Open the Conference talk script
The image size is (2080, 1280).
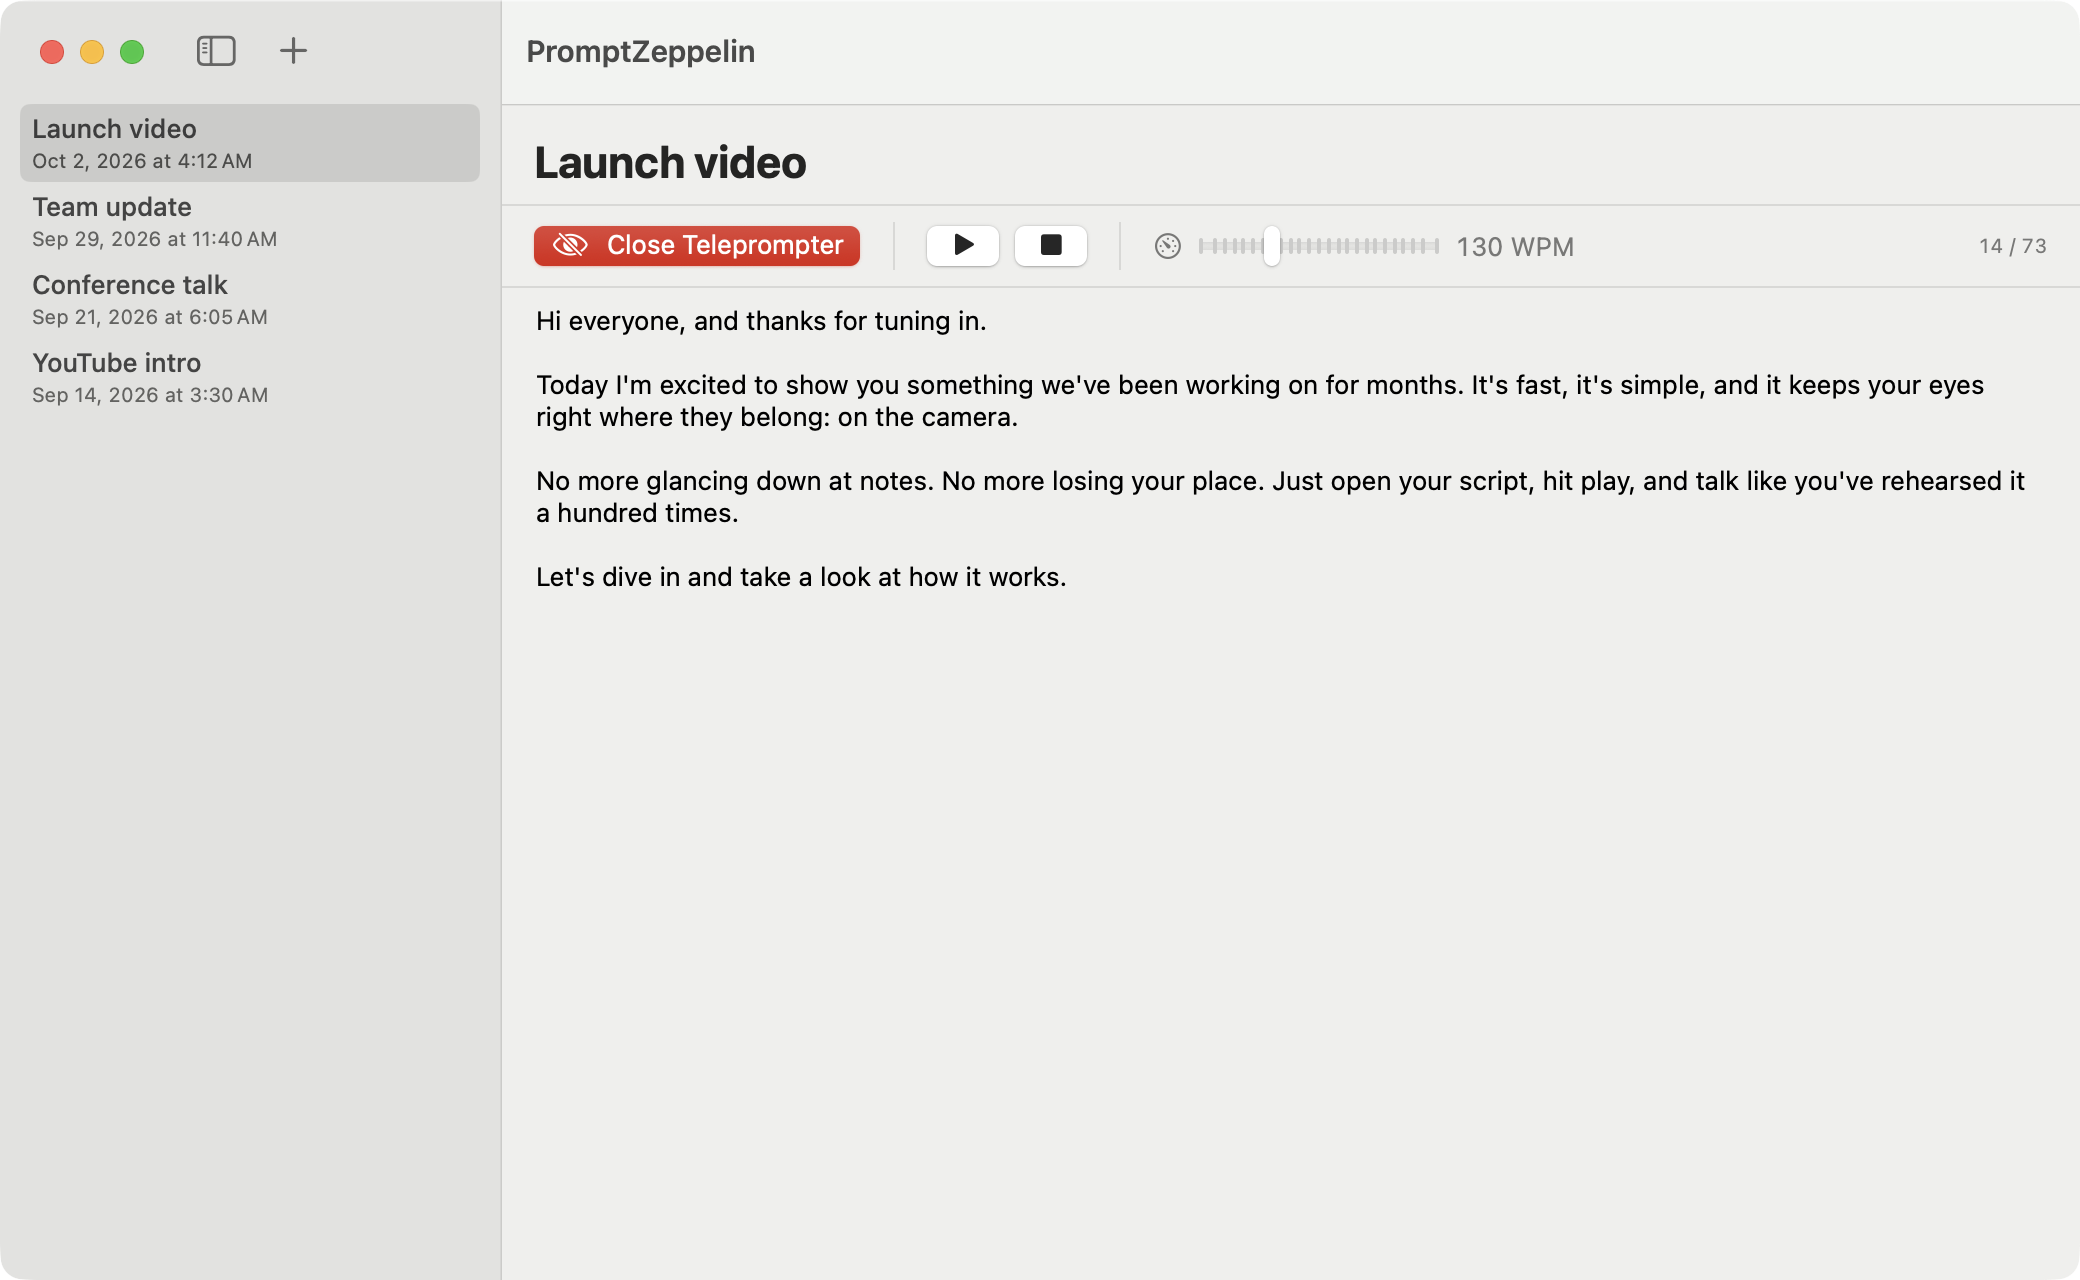[250, 299]
